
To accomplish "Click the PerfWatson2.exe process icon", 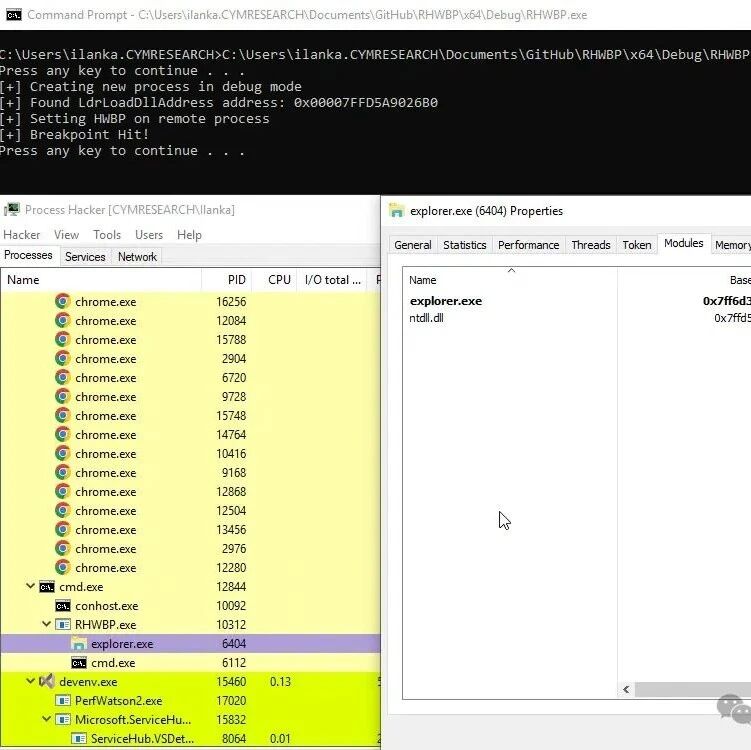I will click(63, 701).
